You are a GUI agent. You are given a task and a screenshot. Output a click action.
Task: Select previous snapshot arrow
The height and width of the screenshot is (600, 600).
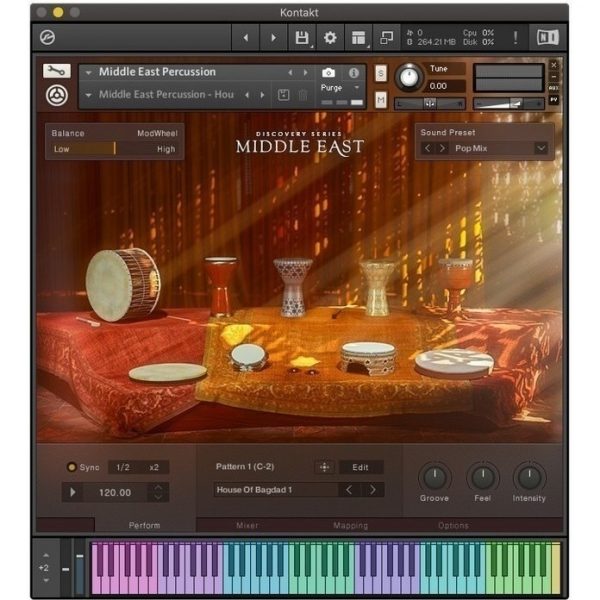pyautogui.click(x=247, y=95)
